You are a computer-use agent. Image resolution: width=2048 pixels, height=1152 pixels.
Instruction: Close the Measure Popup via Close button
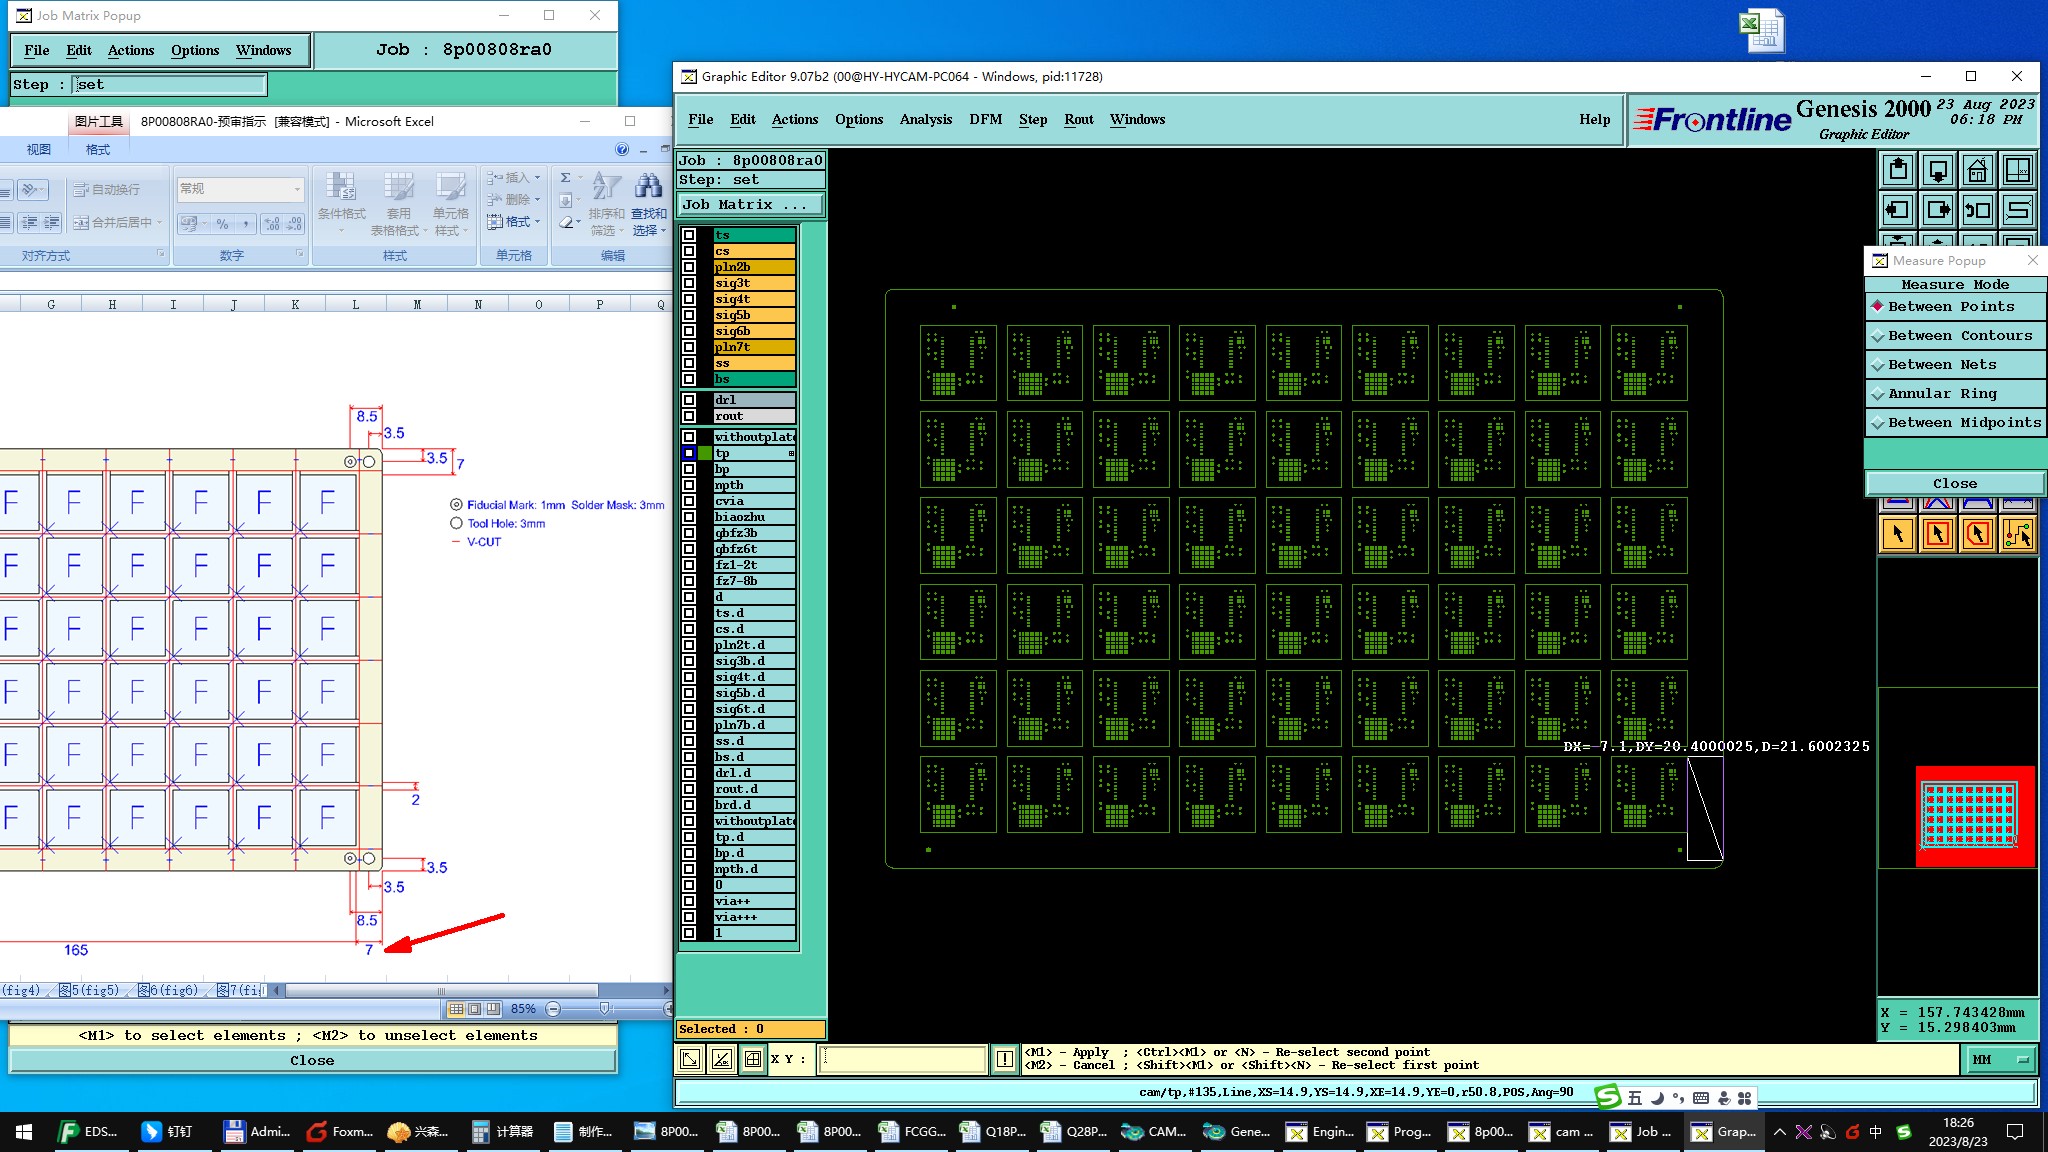click(x=1954, y=484)
